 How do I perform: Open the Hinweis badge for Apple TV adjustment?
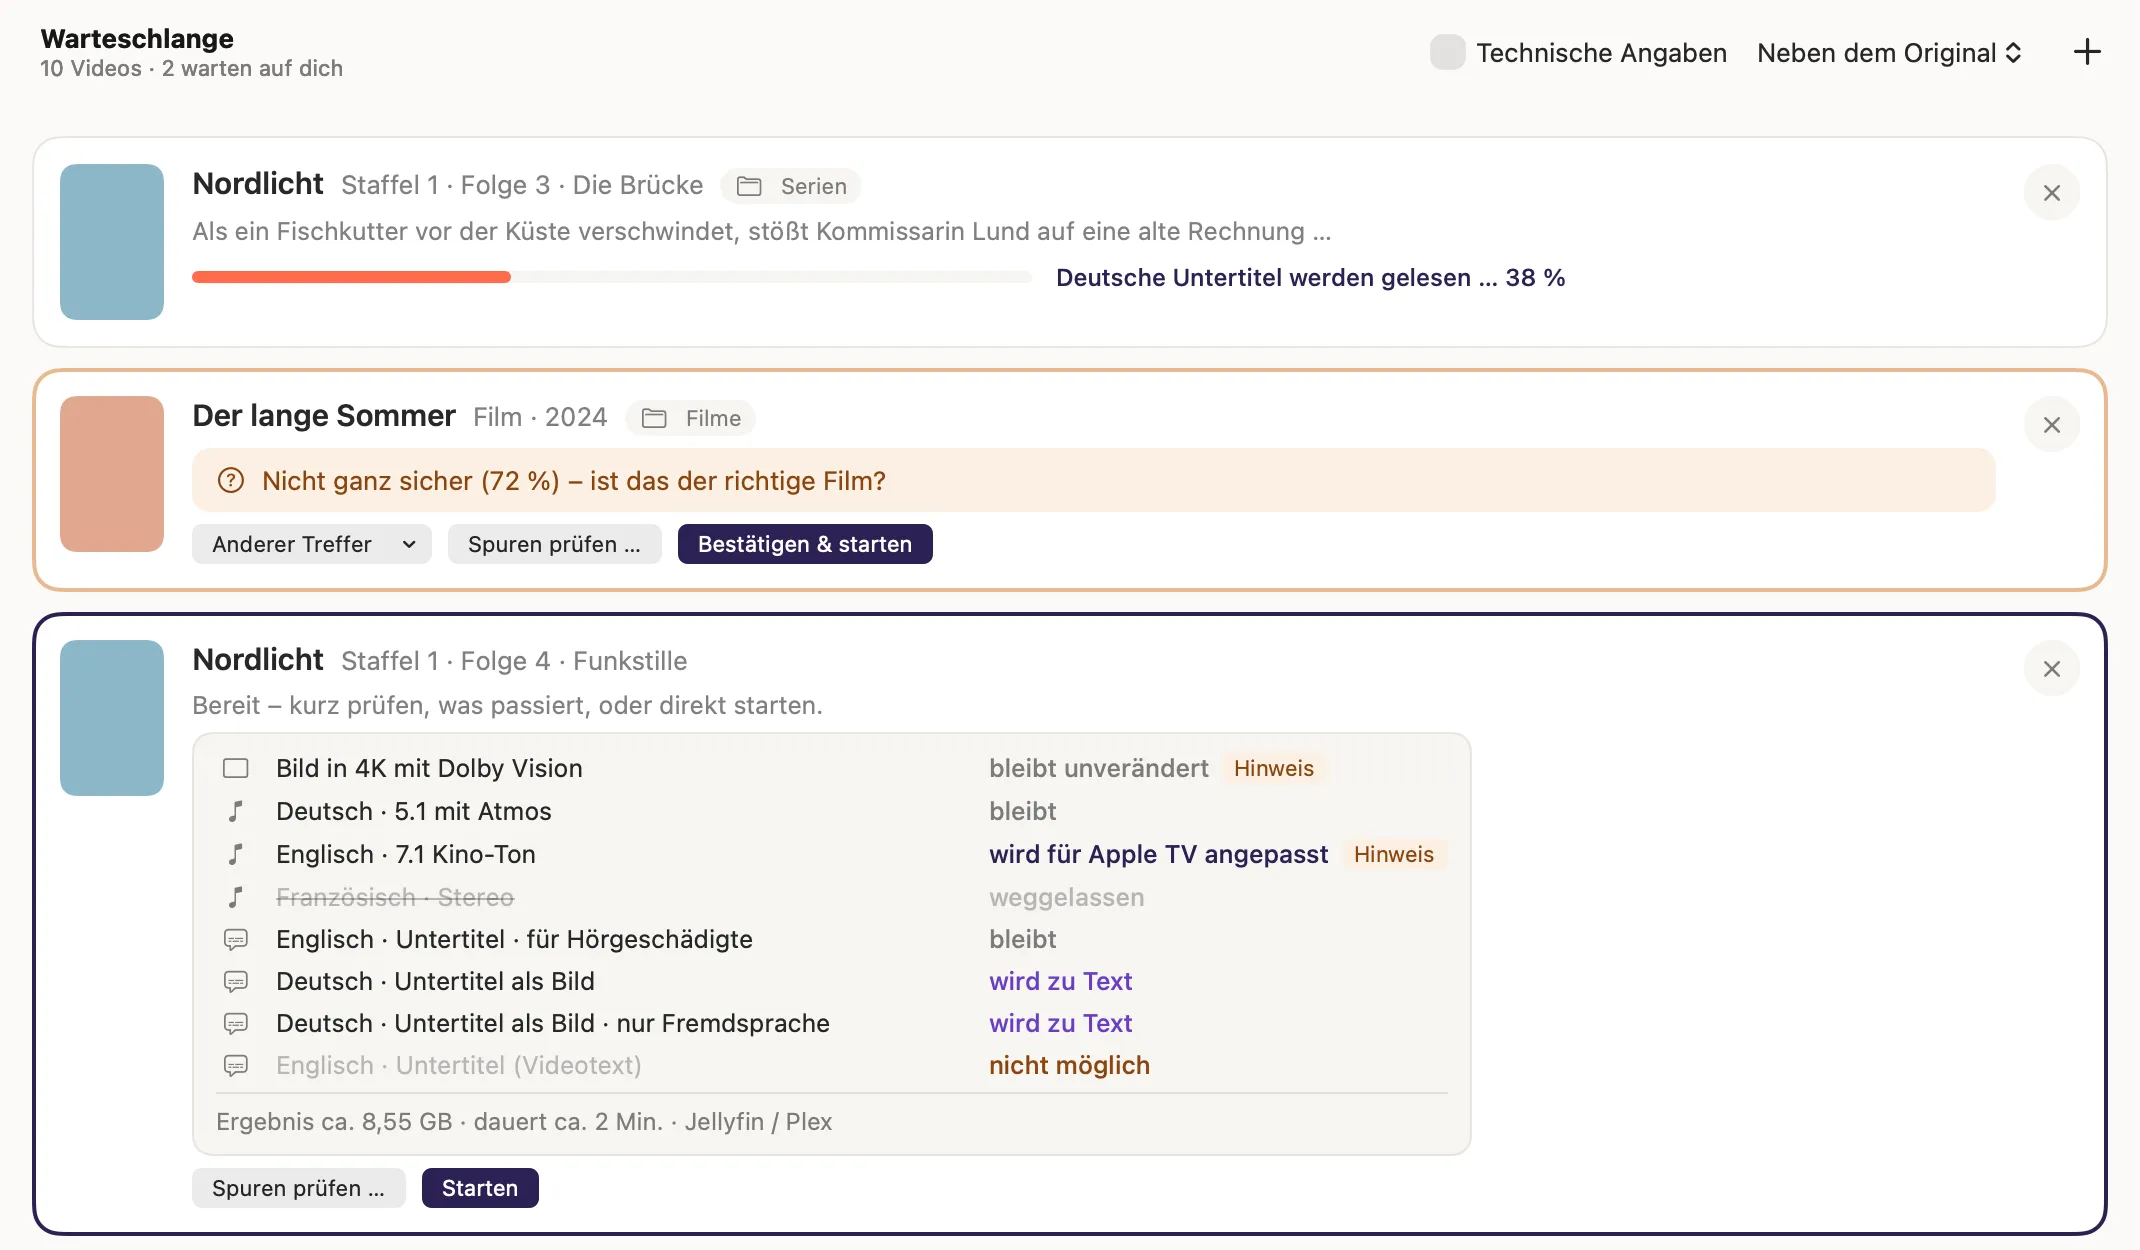tap(1393, 854)
